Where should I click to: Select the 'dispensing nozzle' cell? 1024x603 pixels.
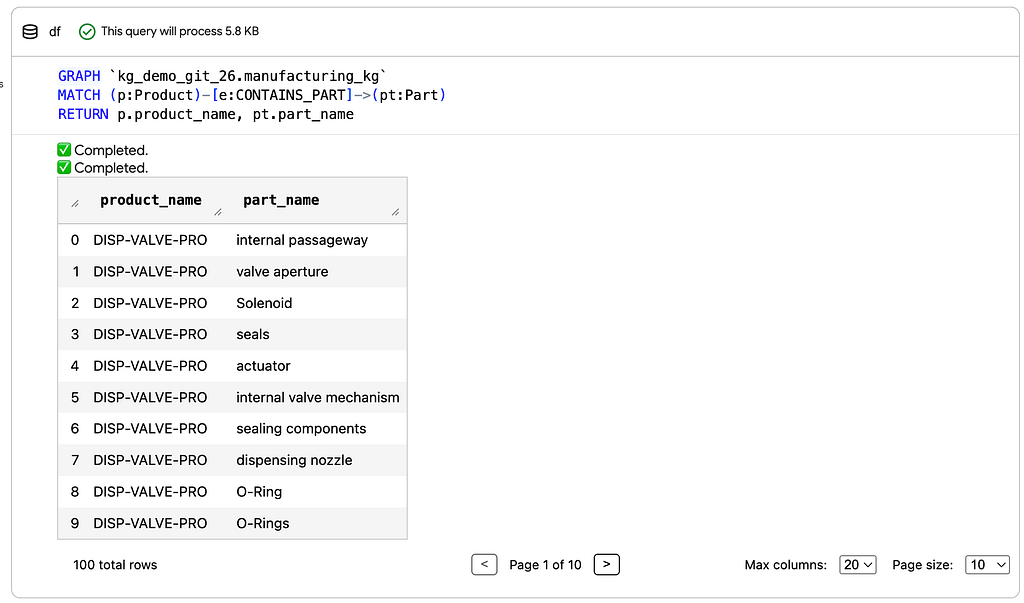coord(294,460)
